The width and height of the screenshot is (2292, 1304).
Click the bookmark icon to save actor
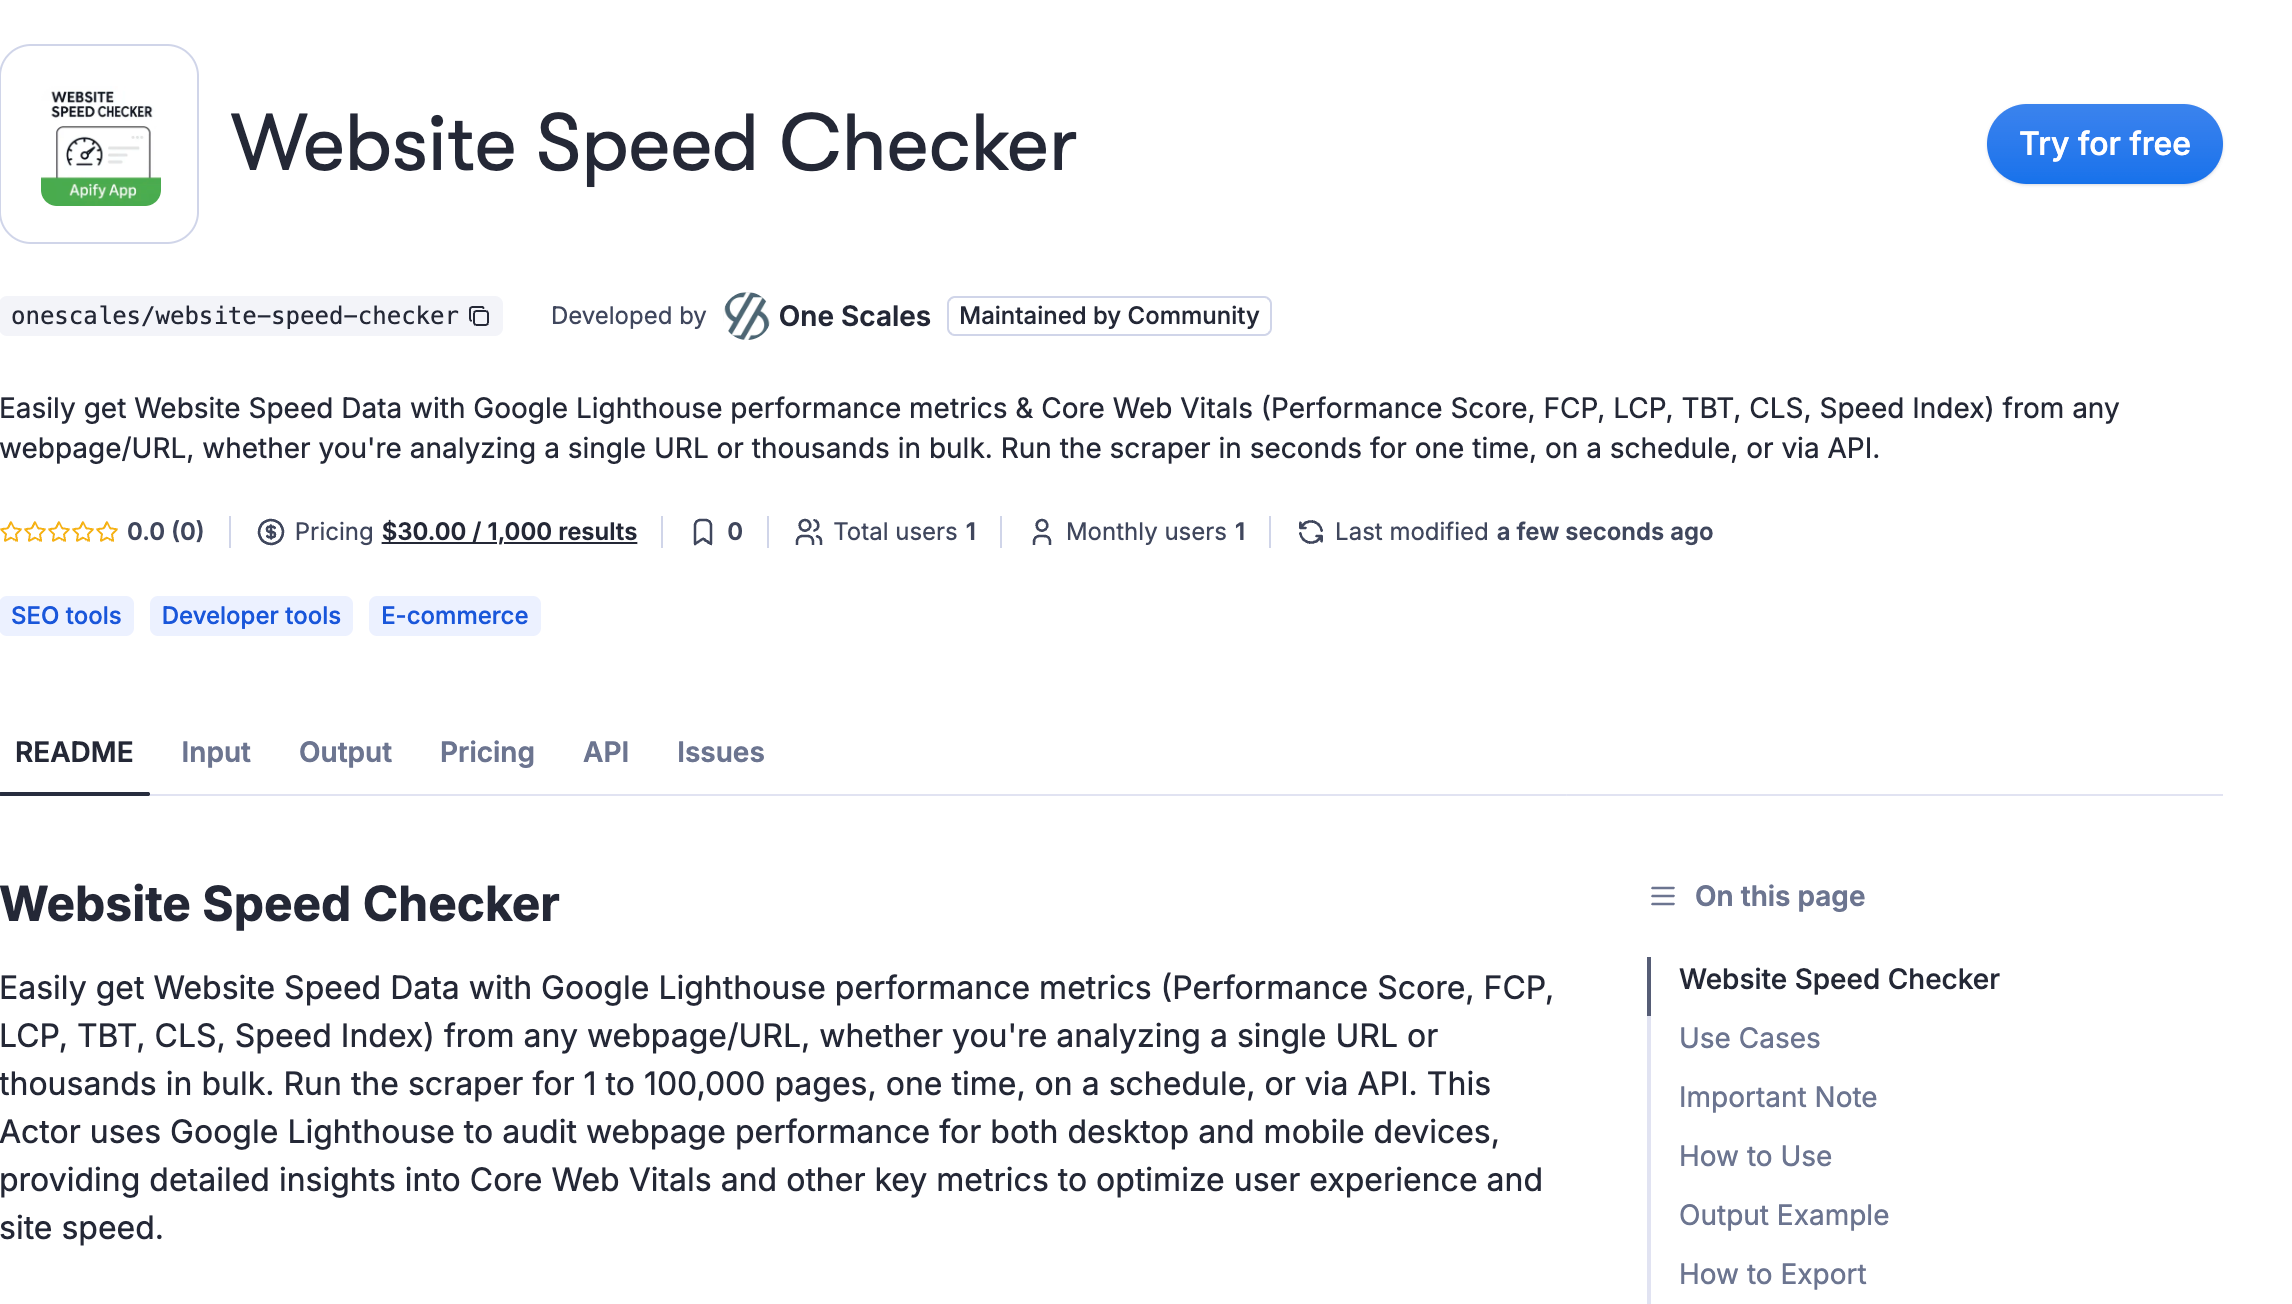click(703, 532)
